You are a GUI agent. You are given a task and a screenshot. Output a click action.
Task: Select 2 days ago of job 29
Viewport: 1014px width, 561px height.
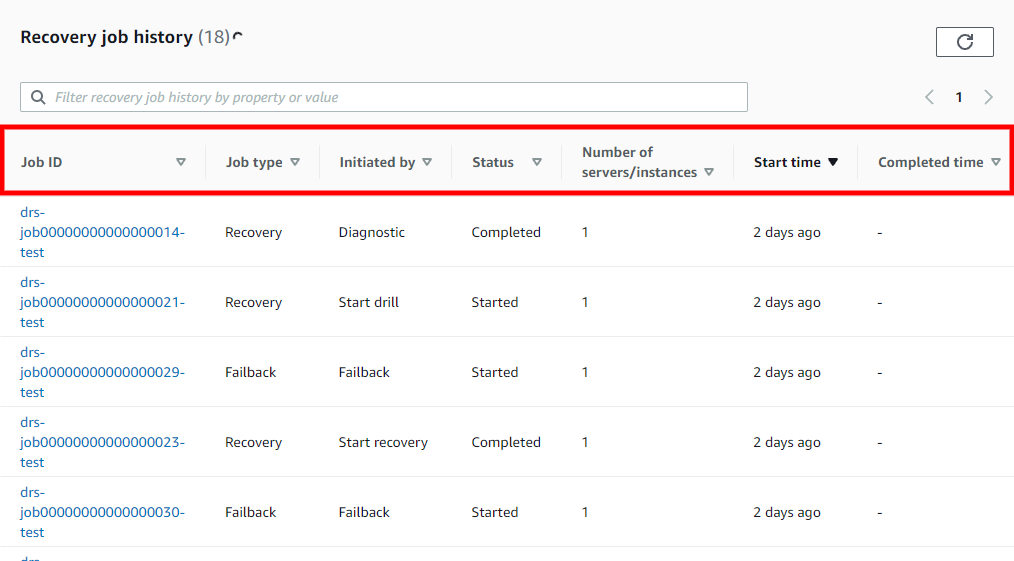tap(786, 372)
